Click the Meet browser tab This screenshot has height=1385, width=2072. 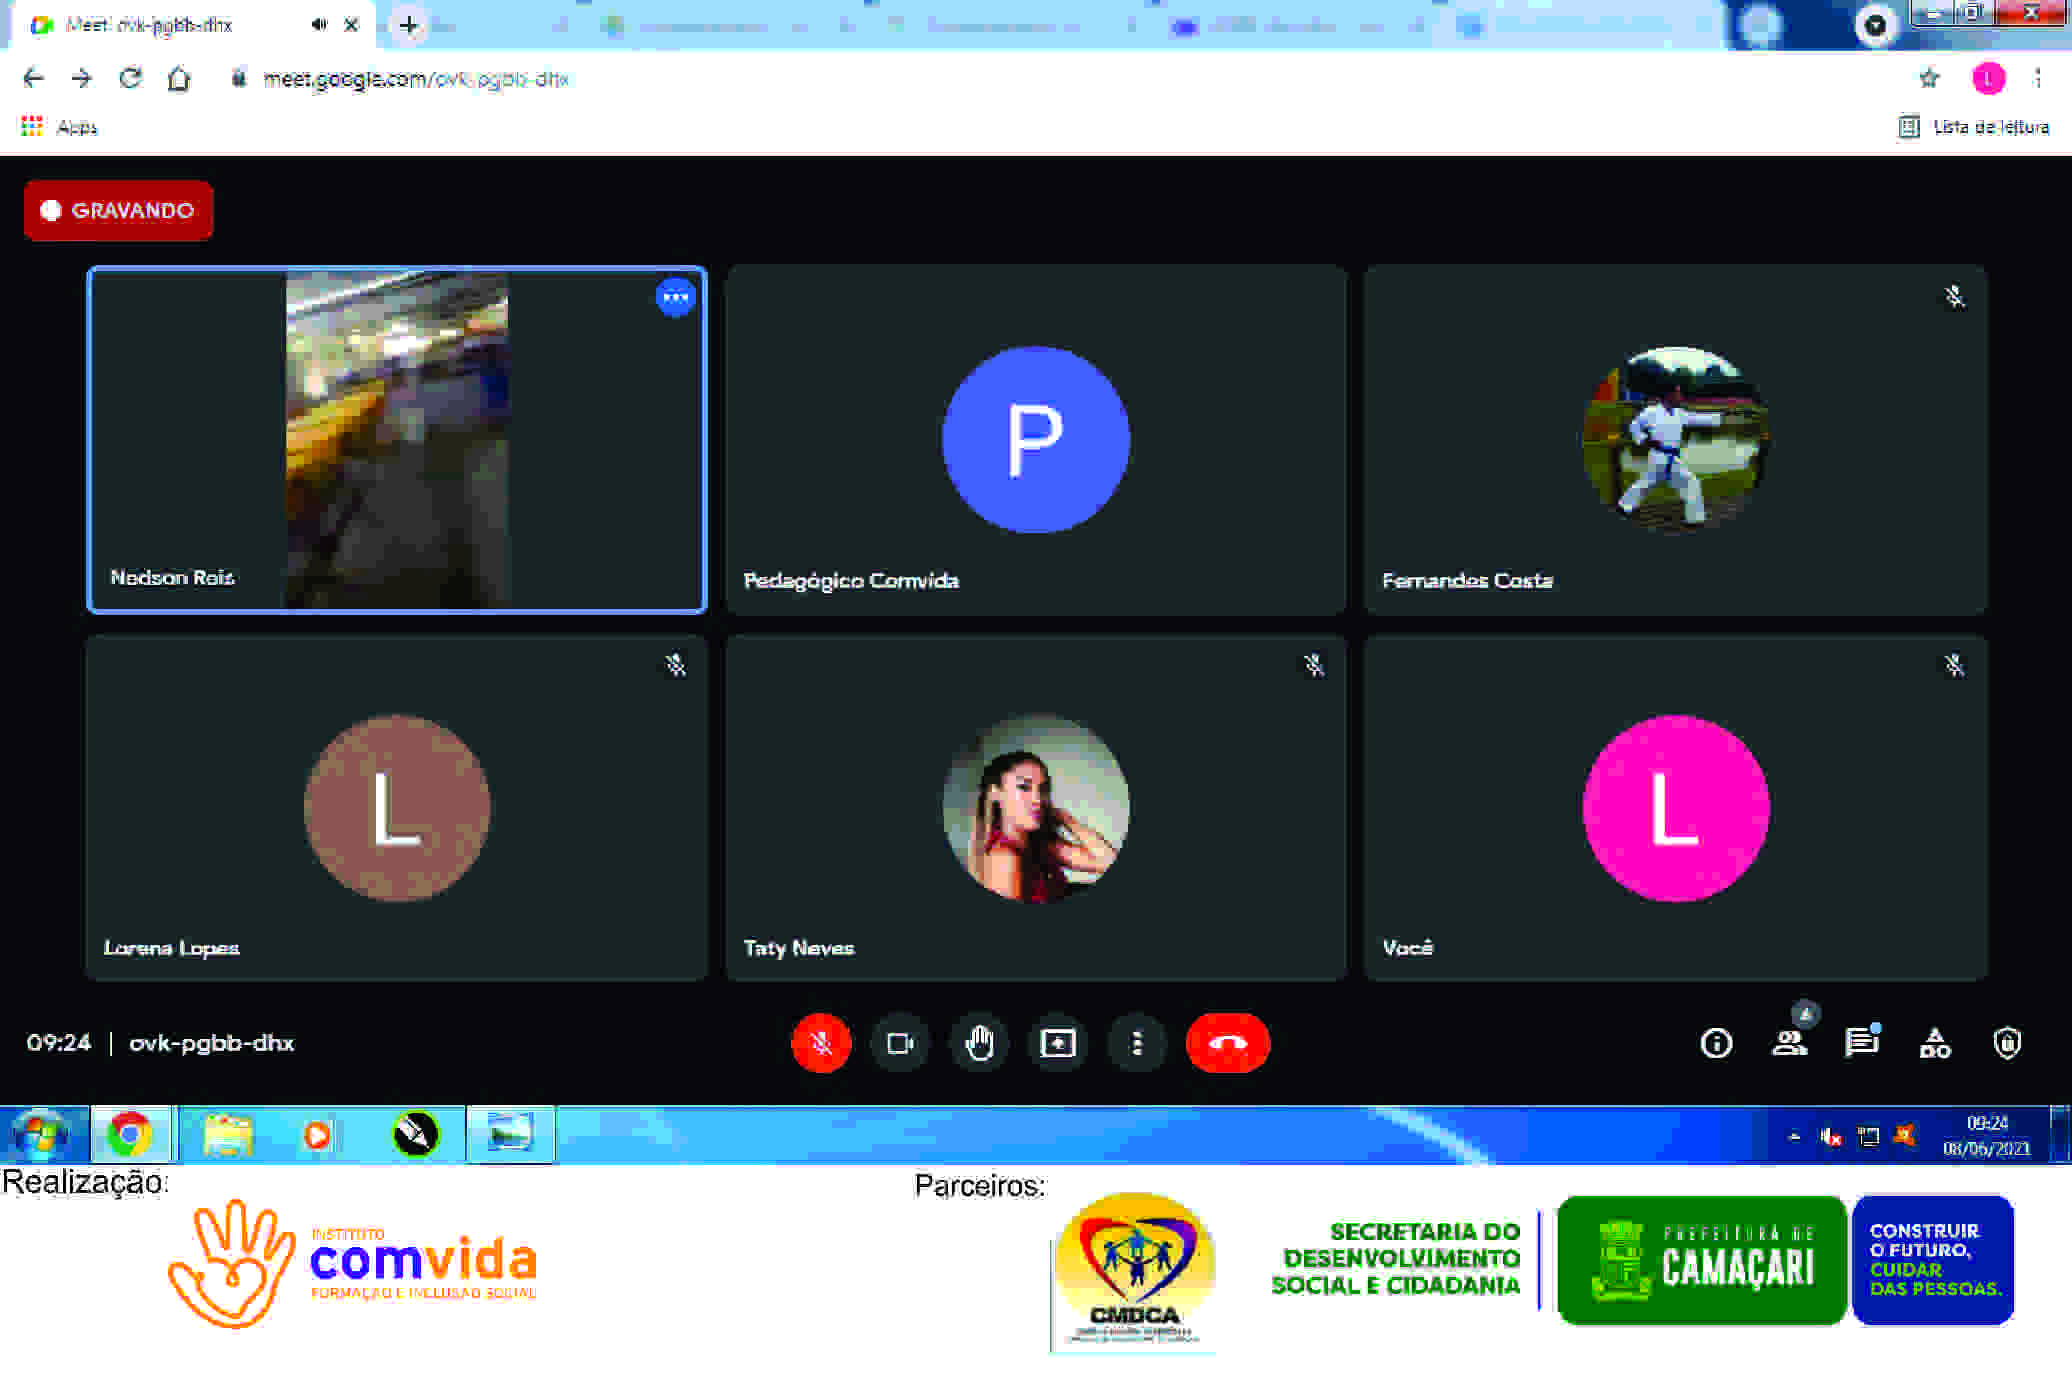pos(150,25)
